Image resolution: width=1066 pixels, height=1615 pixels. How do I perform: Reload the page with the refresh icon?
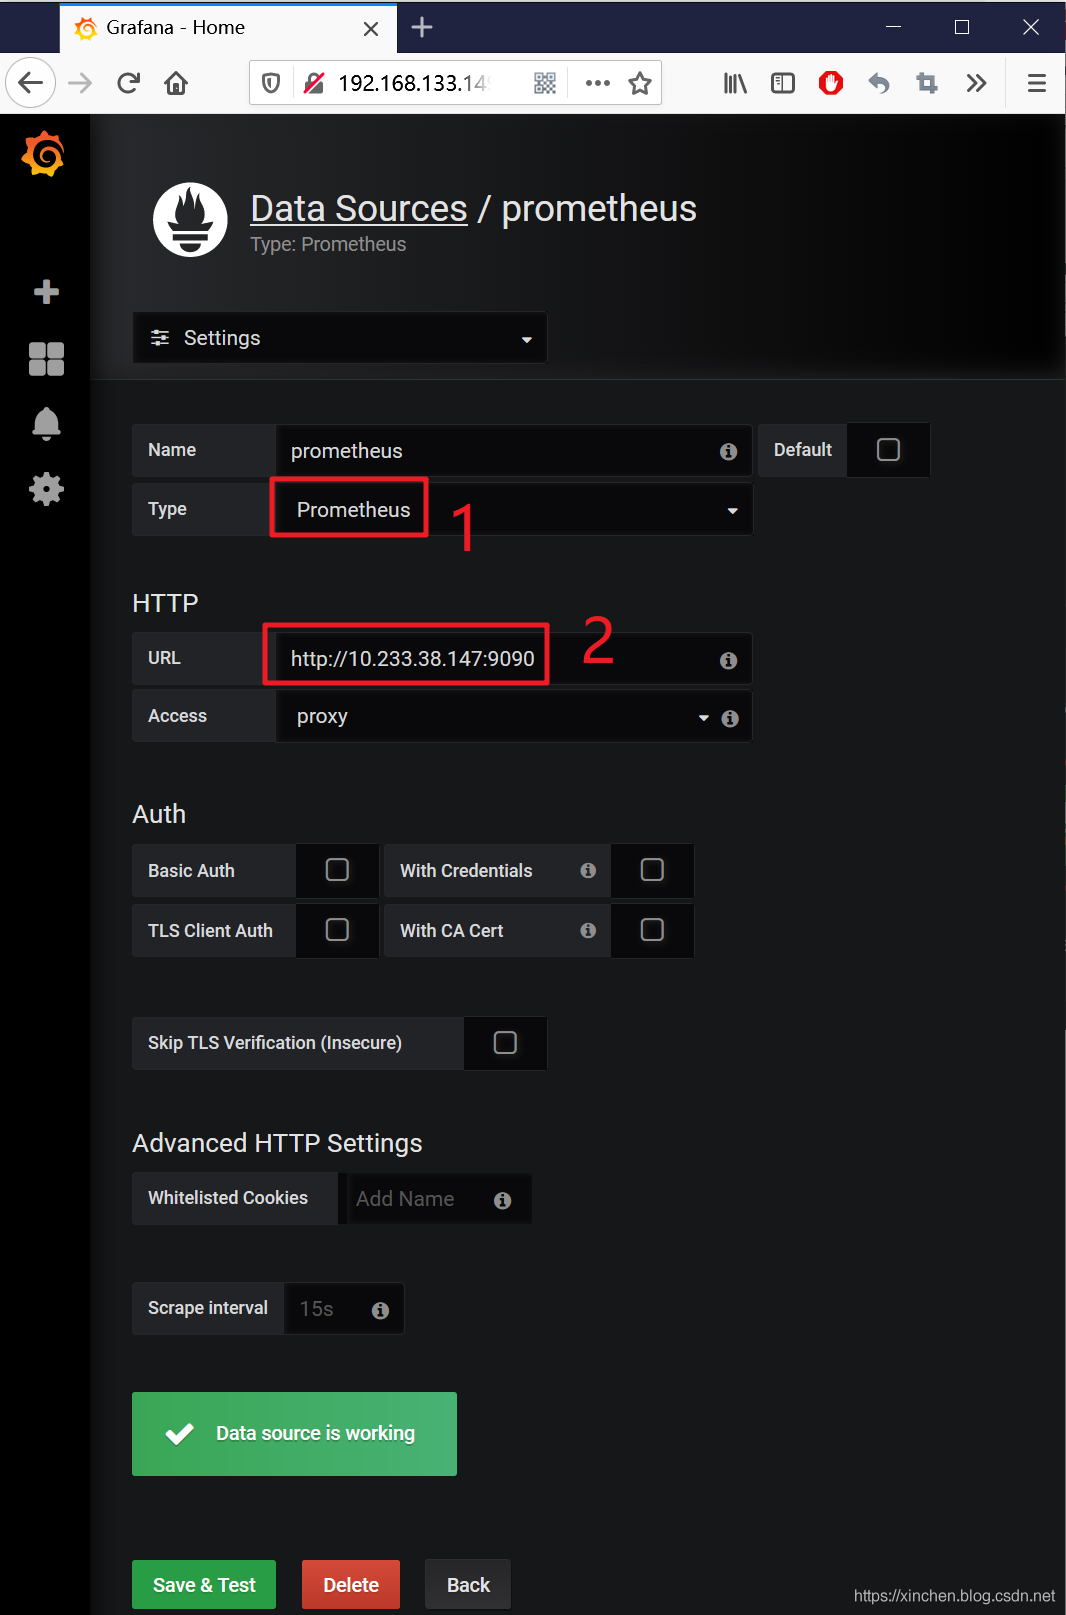point(128,83)
